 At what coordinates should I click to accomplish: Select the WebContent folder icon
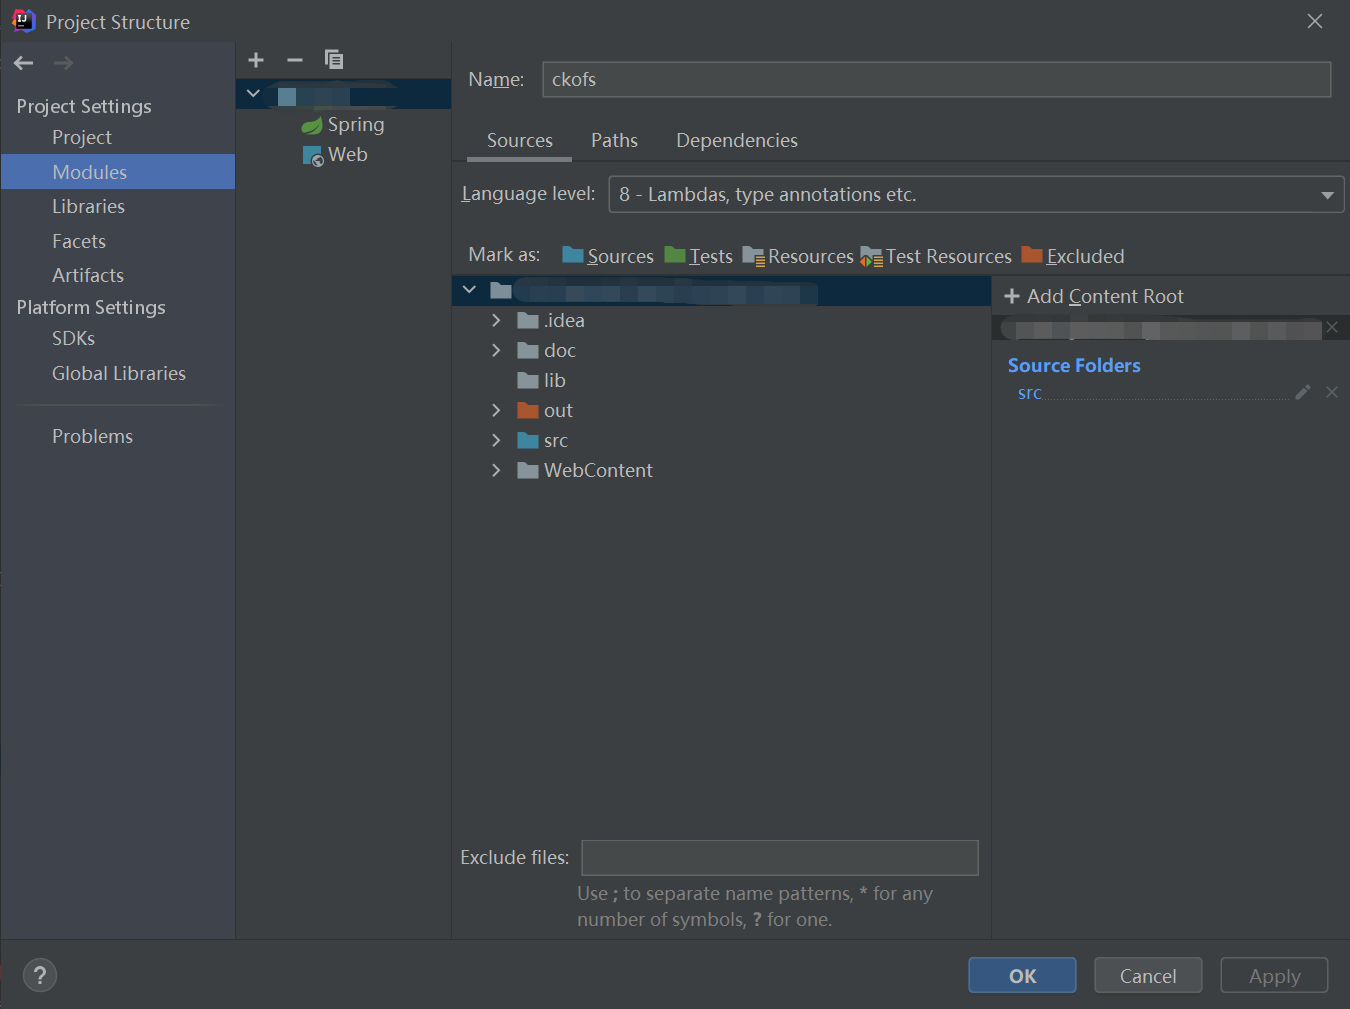[x=528, y=471]
